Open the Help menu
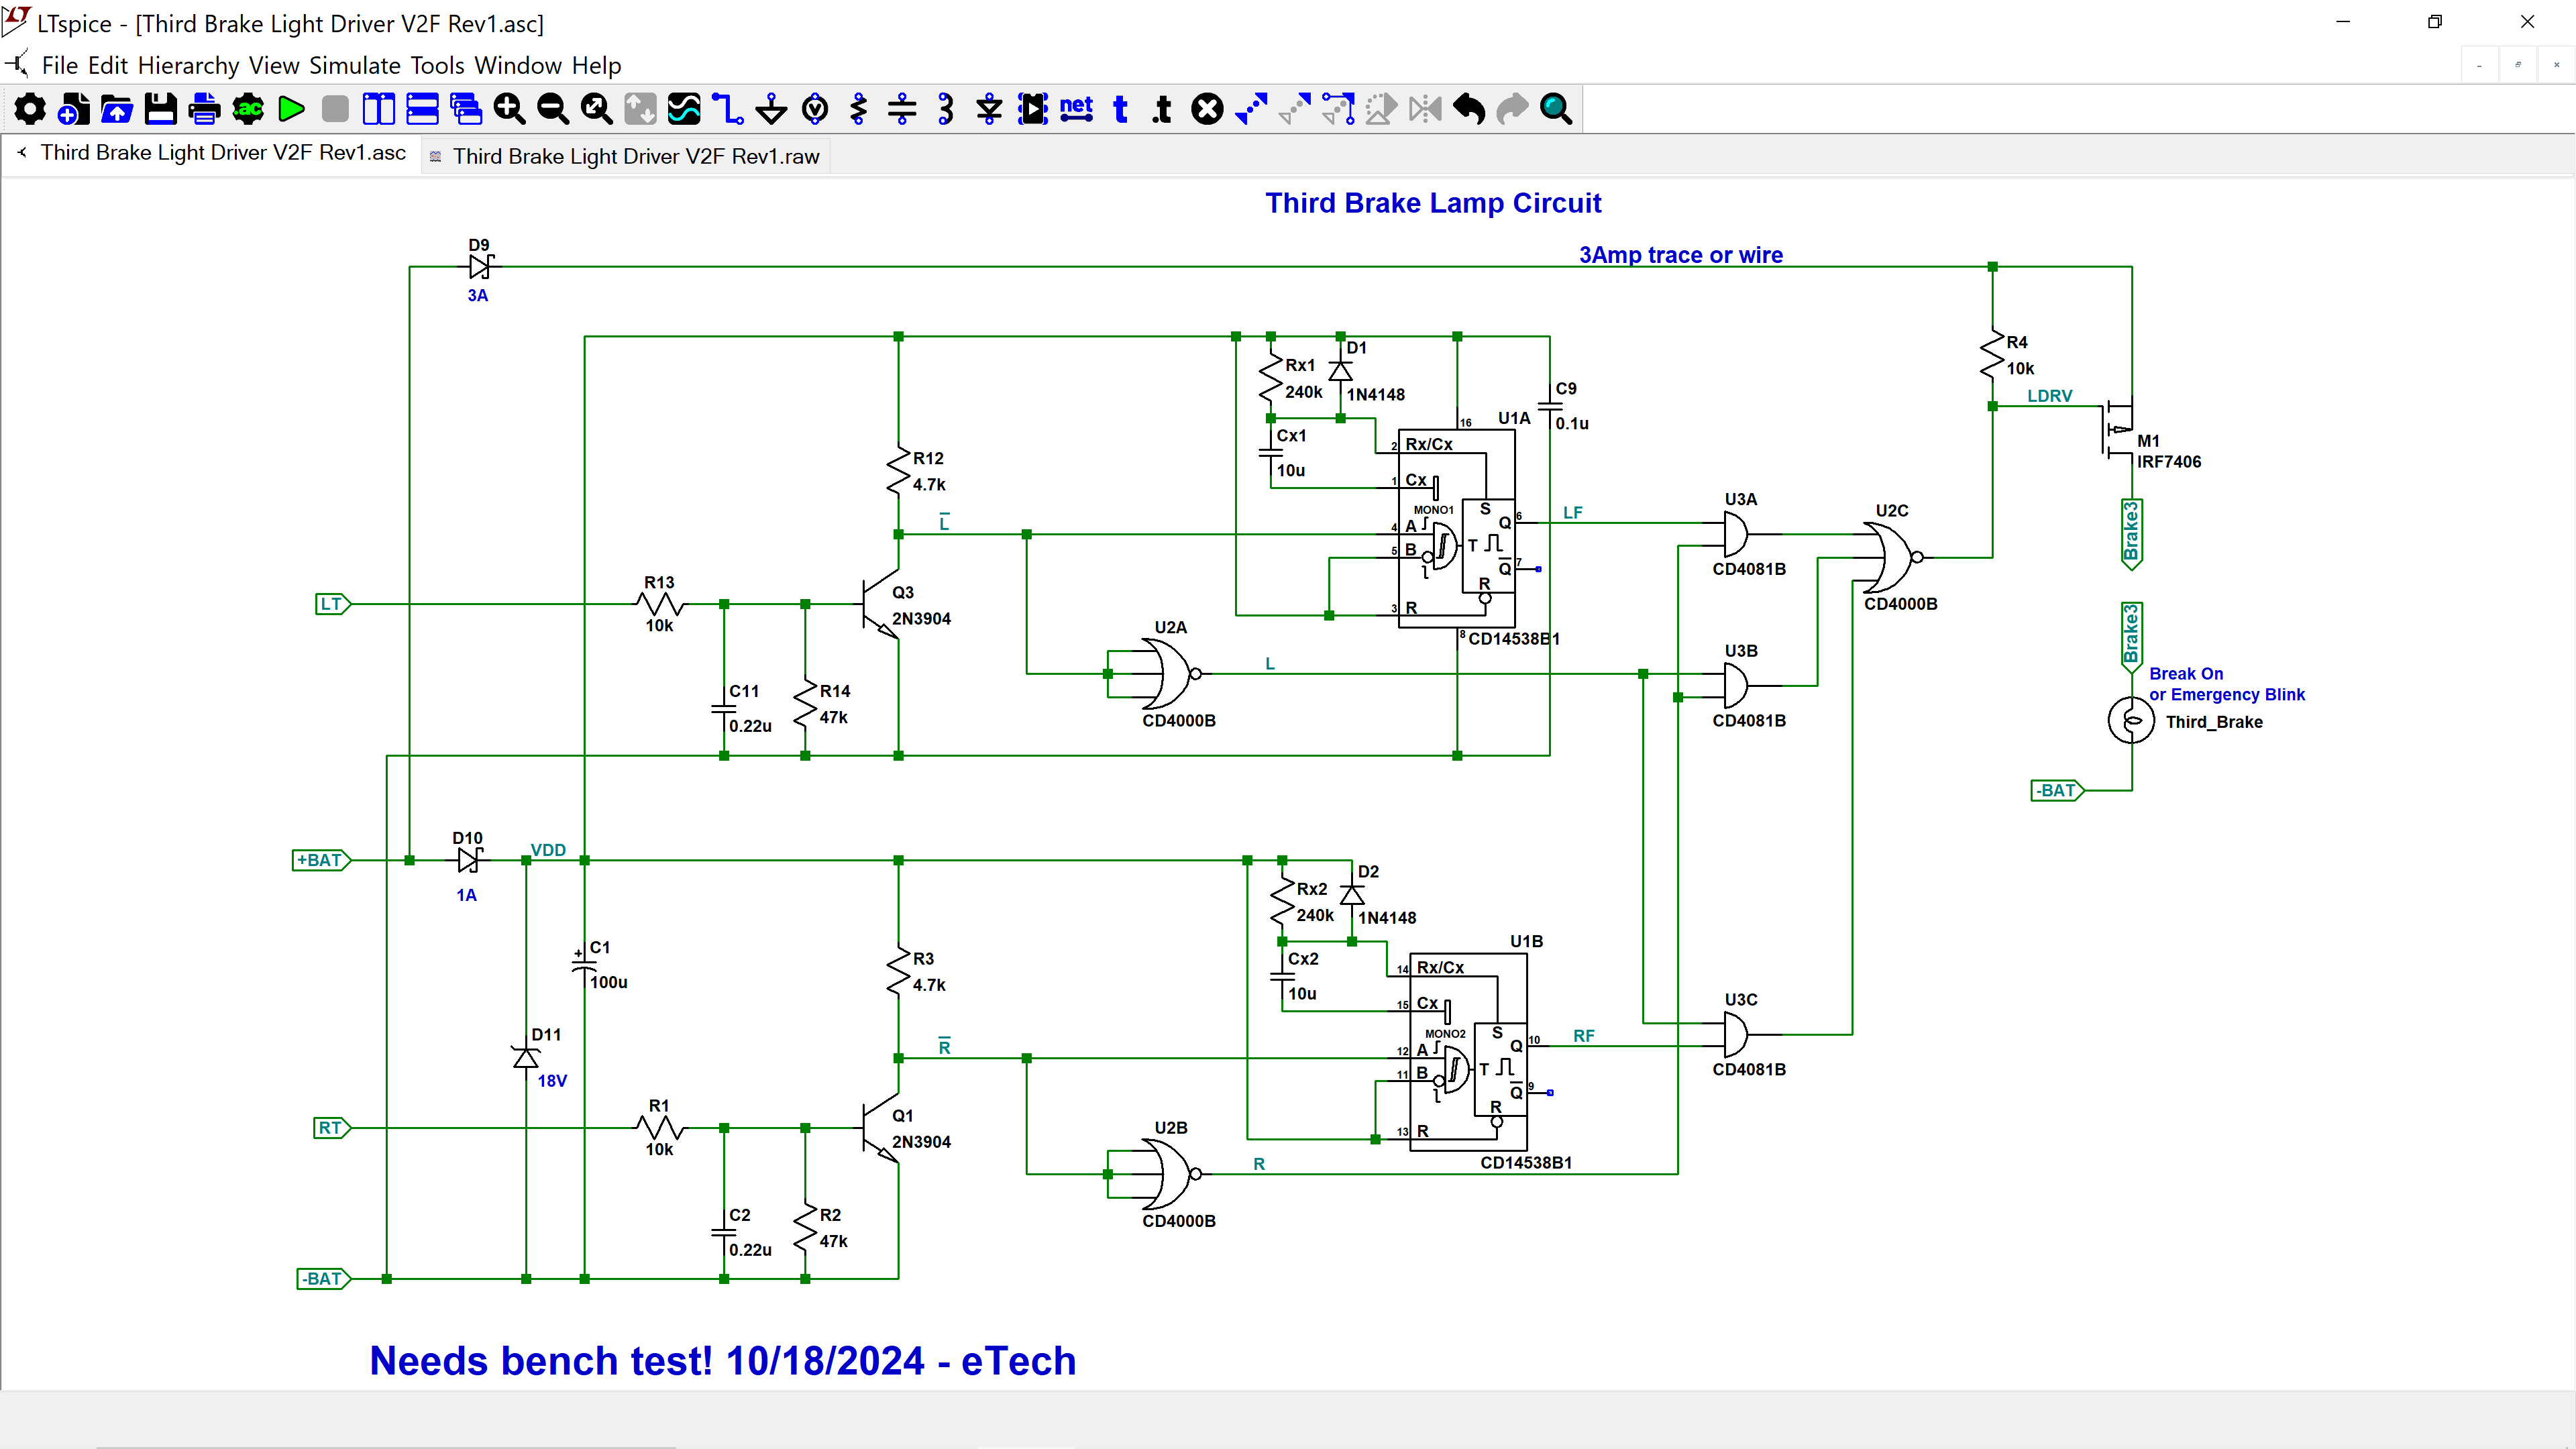 tap(597, 66)
